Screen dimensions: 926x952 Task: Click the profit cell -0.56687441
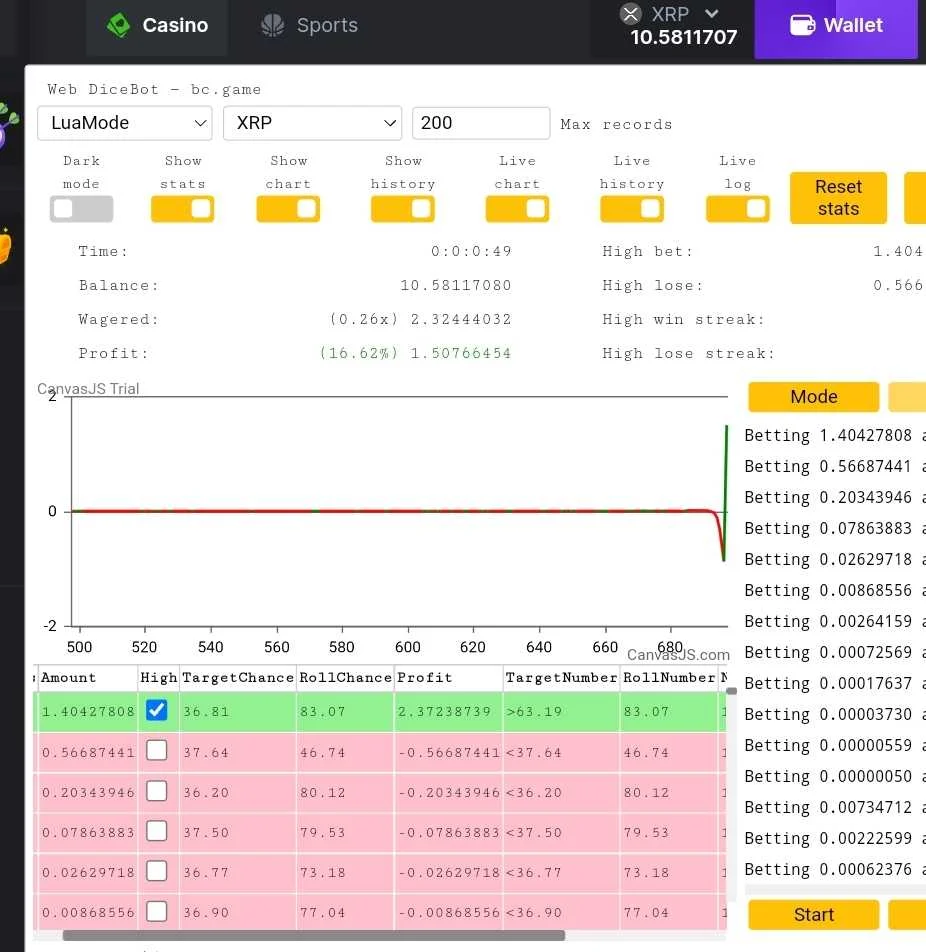pos(449,753)
